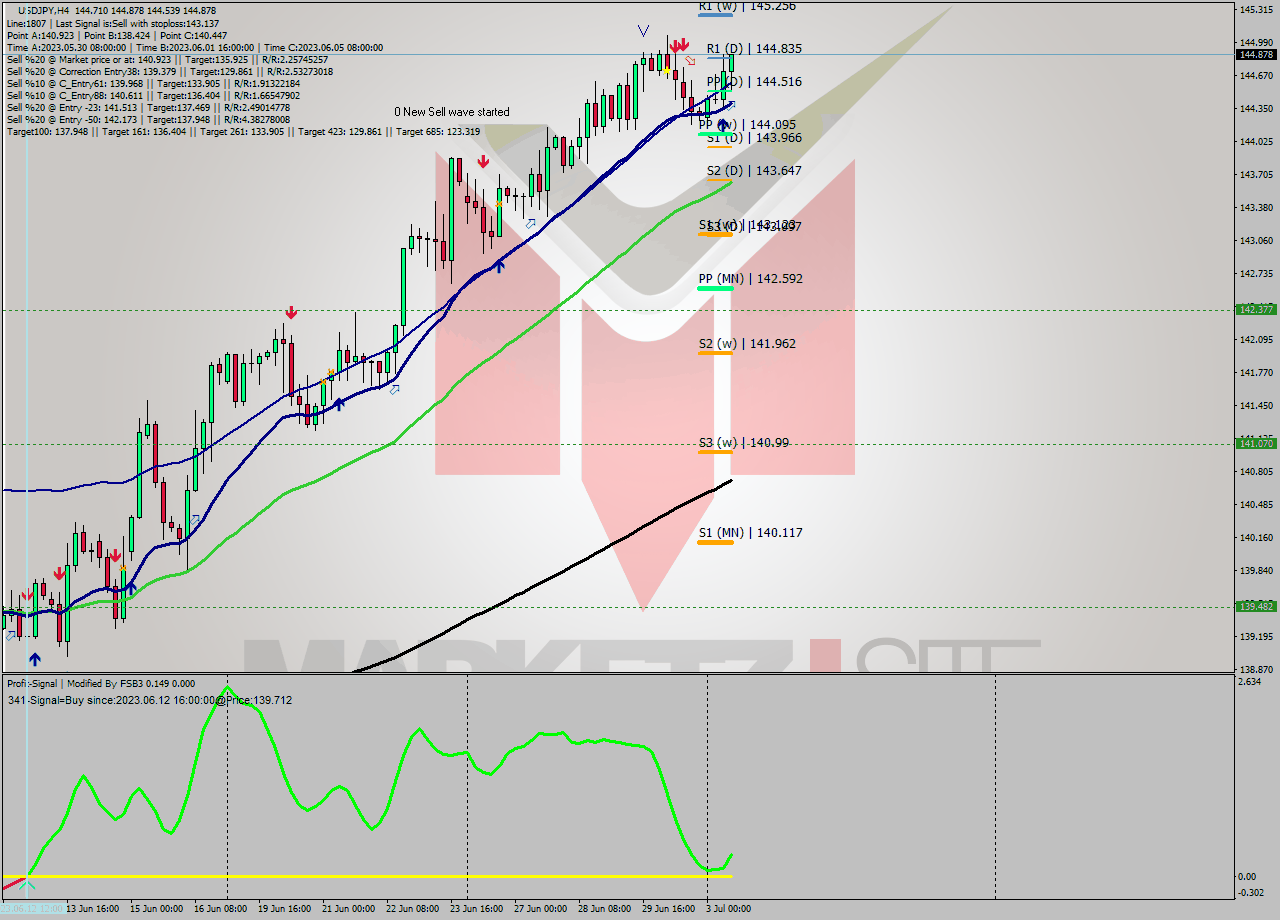This screenshot has width=1280, height=920.
Task: Click the R1 (D) | 144.835 pivot label
Action: pyautogui.click(x=754, y=48)
